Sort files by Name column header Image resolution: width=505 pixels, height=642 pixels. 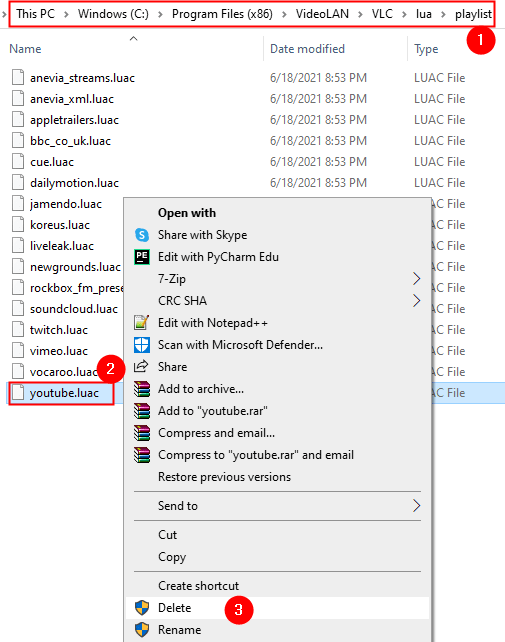25,49
